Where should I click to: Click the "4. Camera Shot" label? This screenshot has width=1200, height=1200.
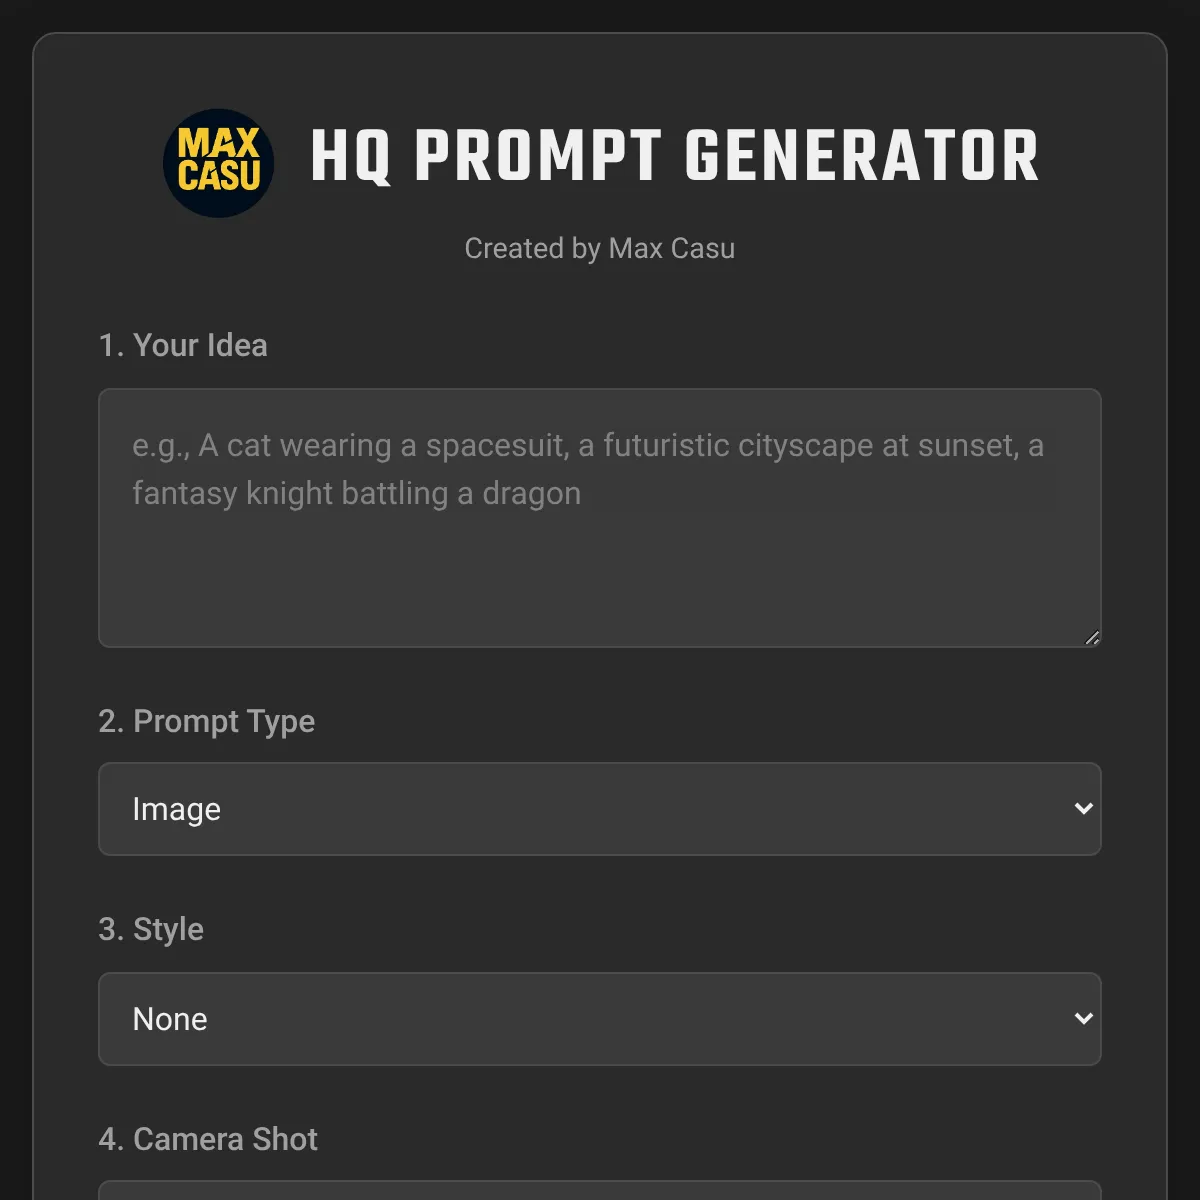208,1139
